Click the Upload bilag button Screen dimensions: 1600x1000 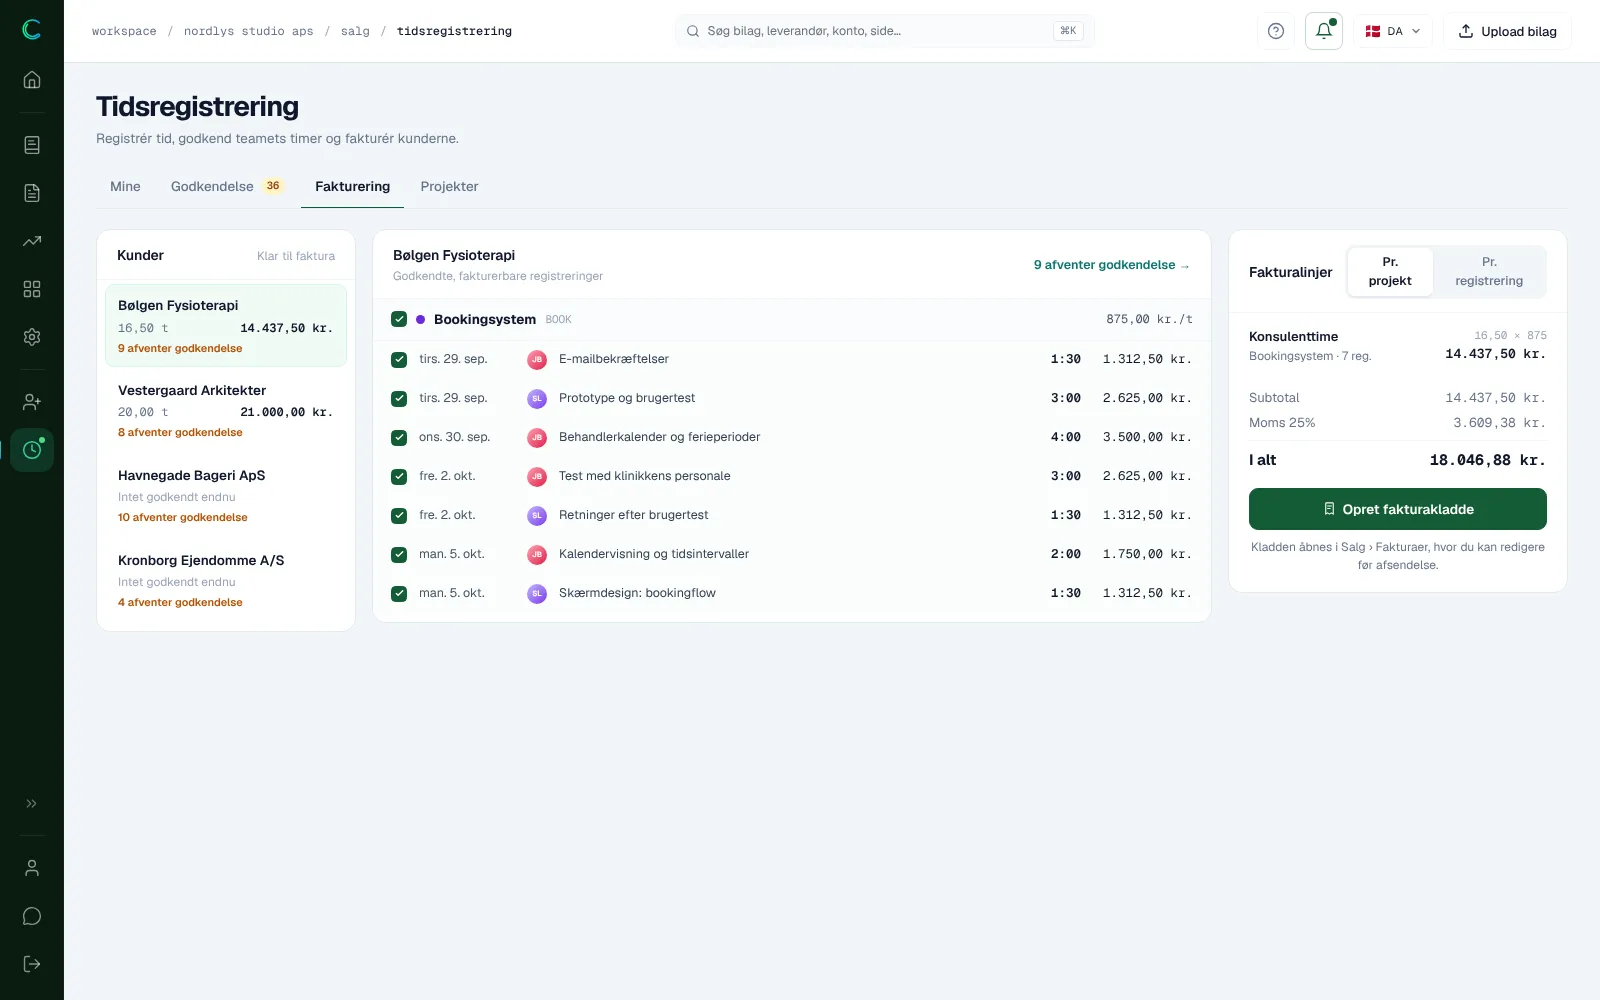pos(1507,31)
